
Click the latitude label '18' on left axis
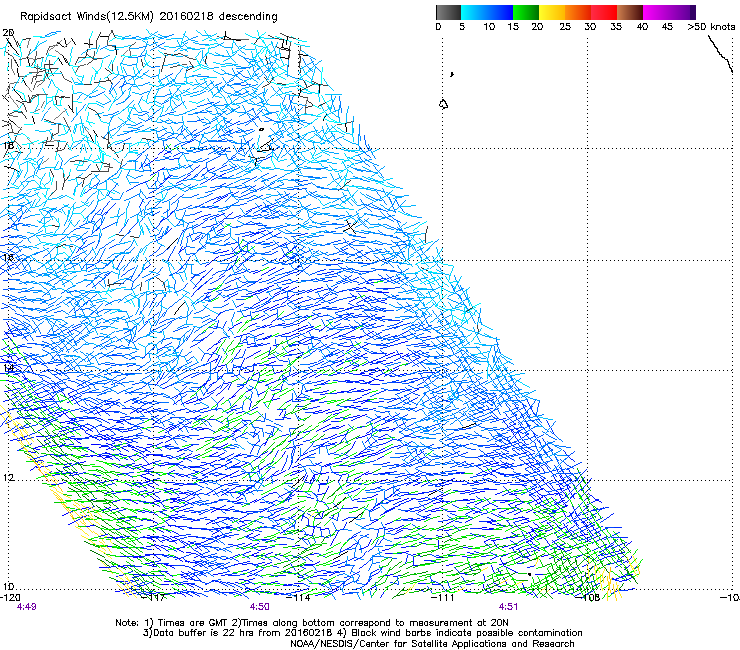pos(8,145)
